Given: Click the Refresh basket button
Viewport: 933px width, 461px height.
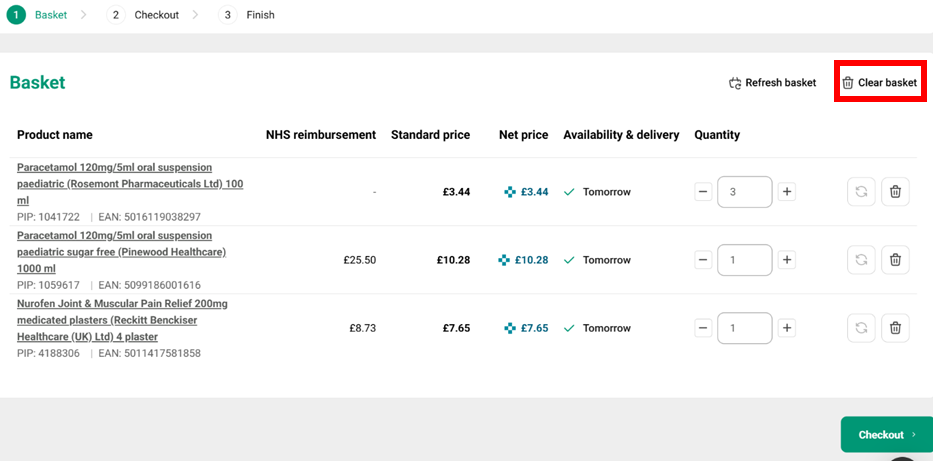Looking at the screenshot, I should [x=772, y=83].
